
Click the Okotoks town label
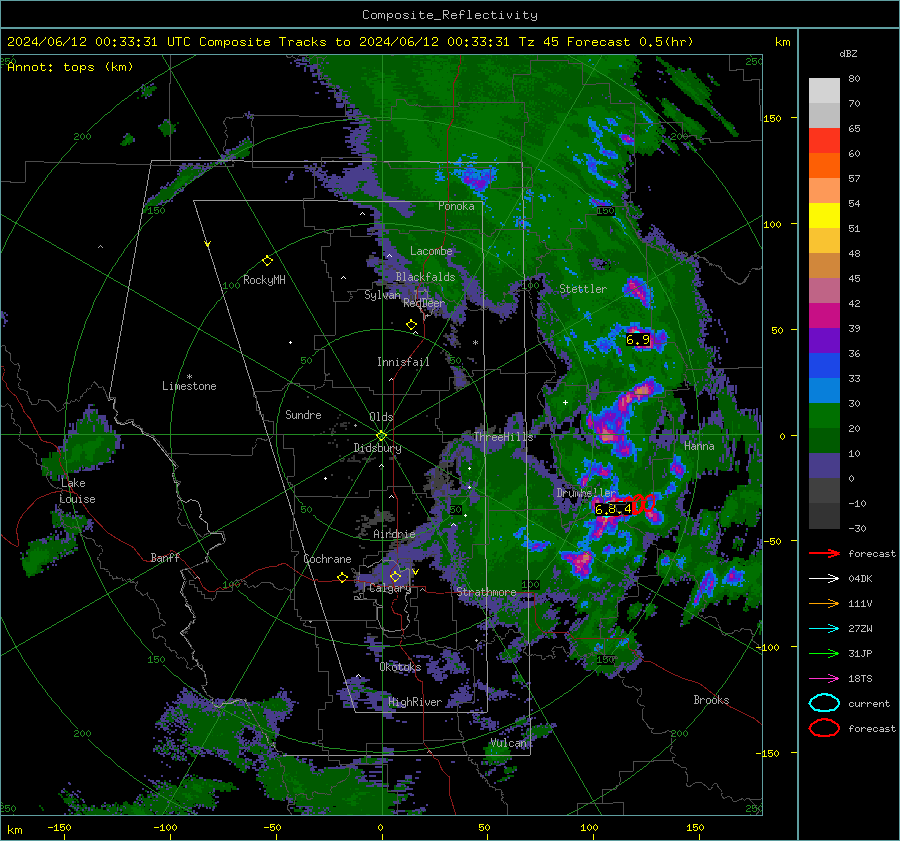[400, 666]
